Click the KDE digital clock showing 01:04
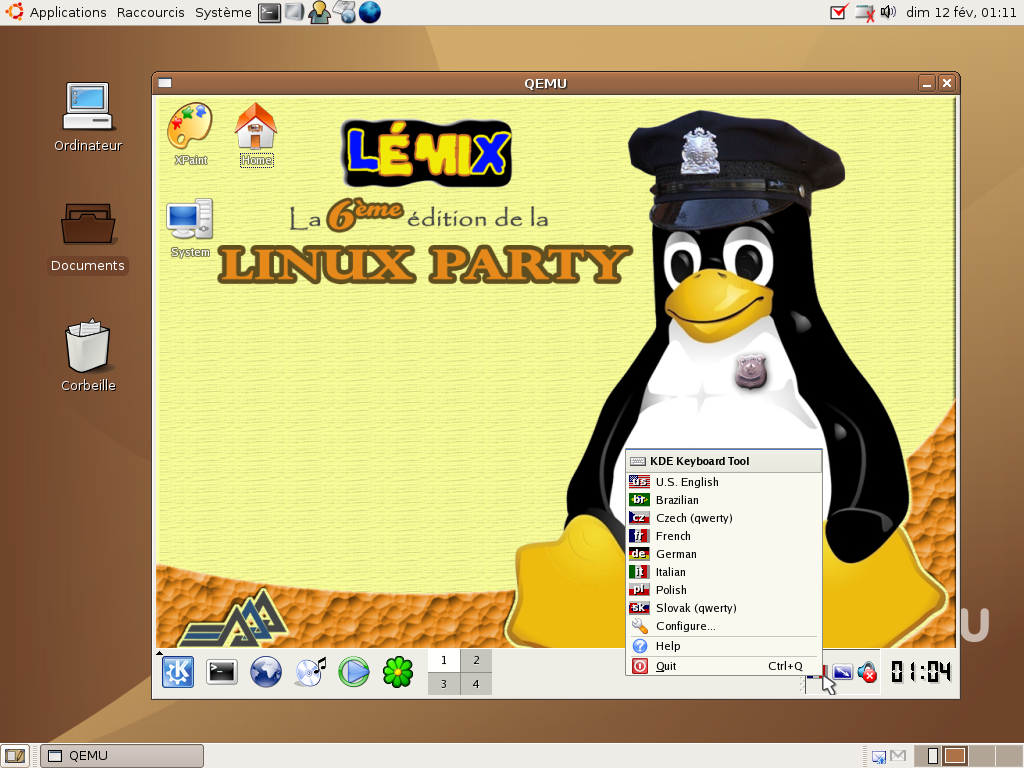The height and width of the screenshot is (768, 1024). coord(921,672)
